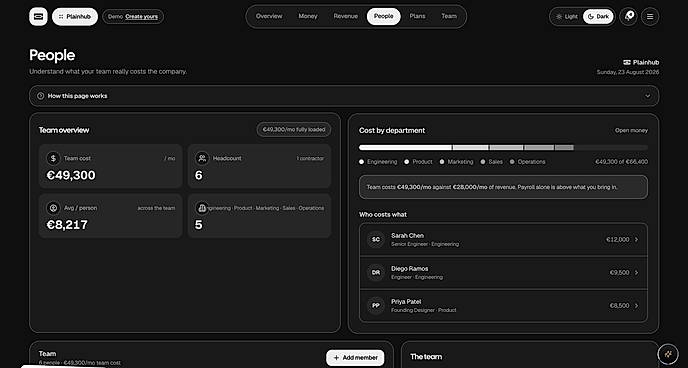Click the €49,300/mo fully loaded badge
The width and height of the screenshot is (688, 368).
294,129
